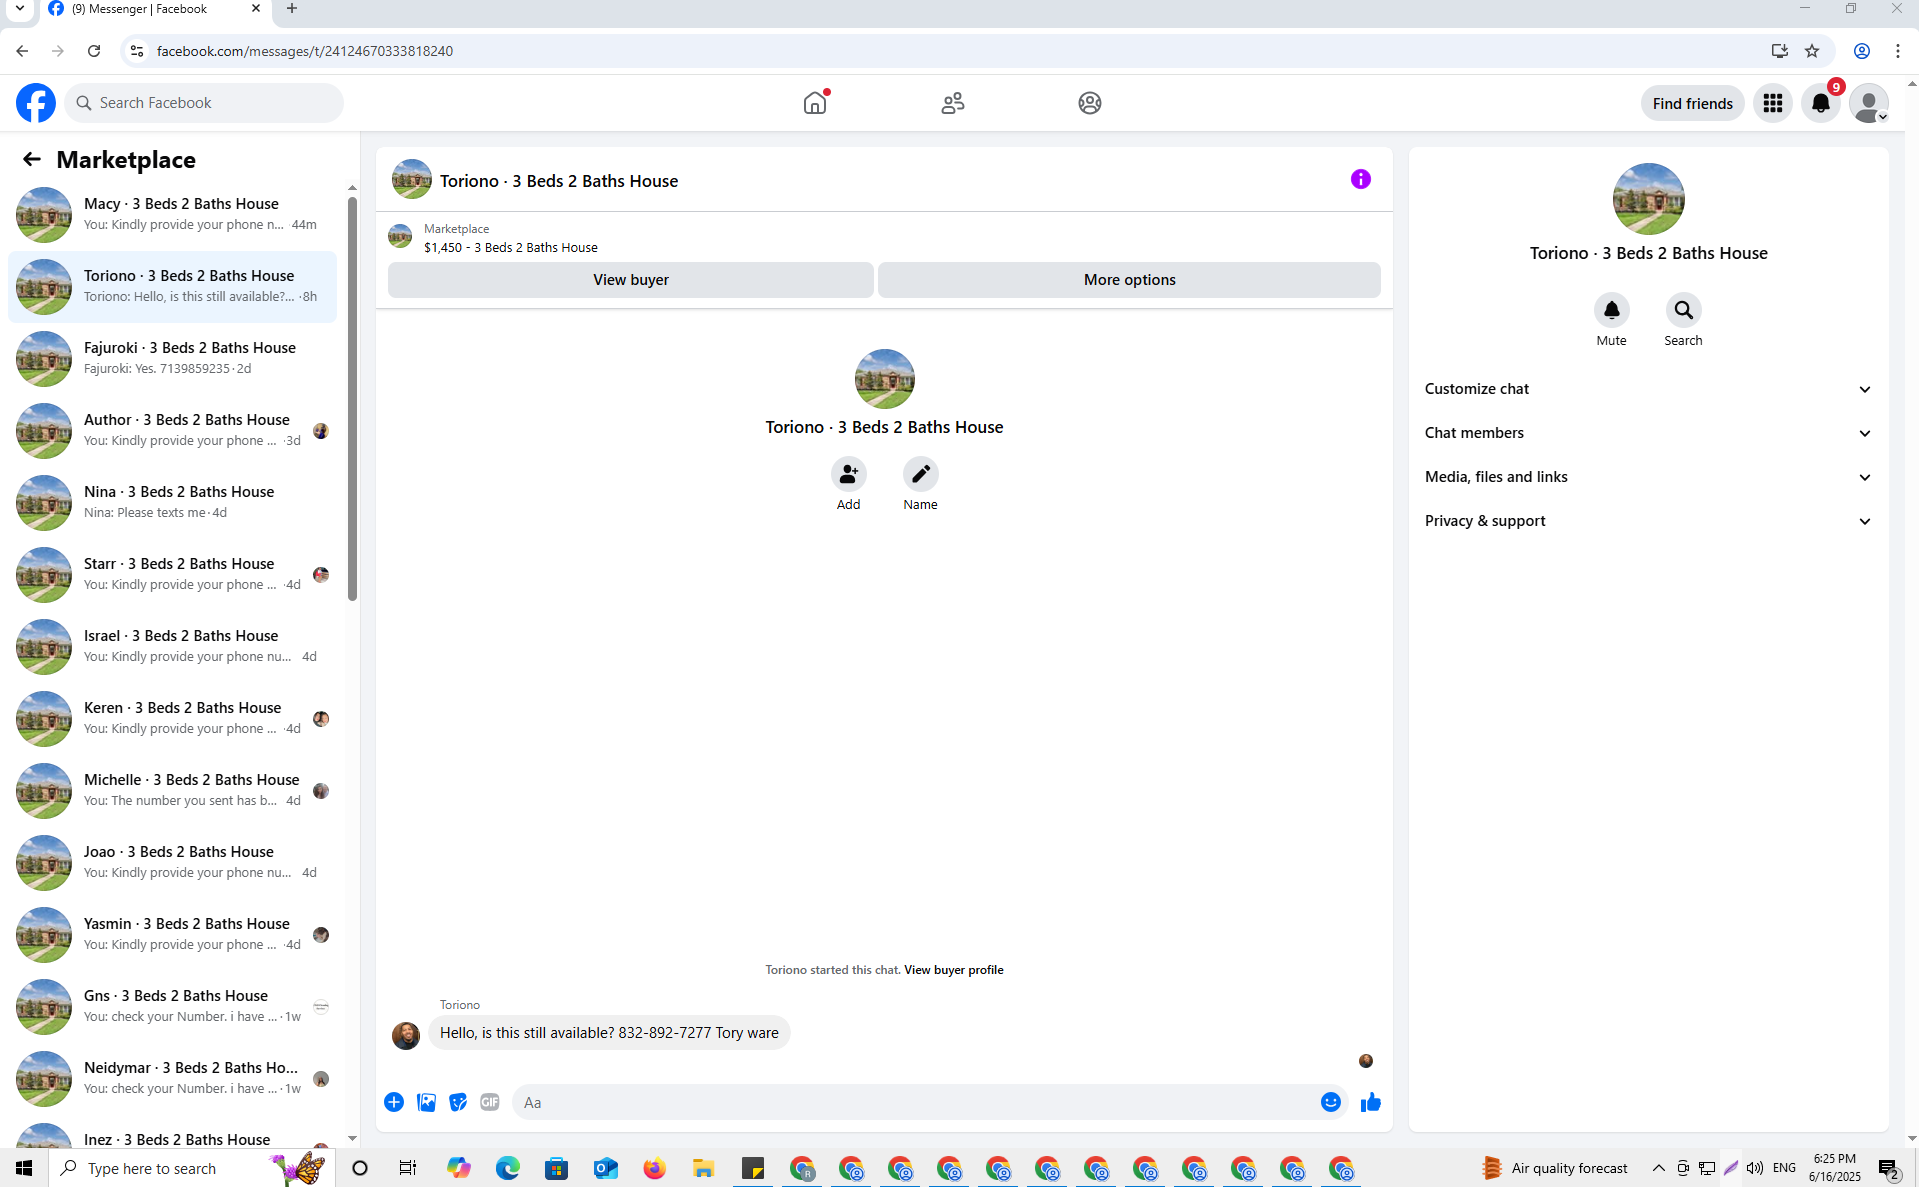Open the Facebook menu grid icon
Screen dimensions: 1919x1187
point(1773,103)
